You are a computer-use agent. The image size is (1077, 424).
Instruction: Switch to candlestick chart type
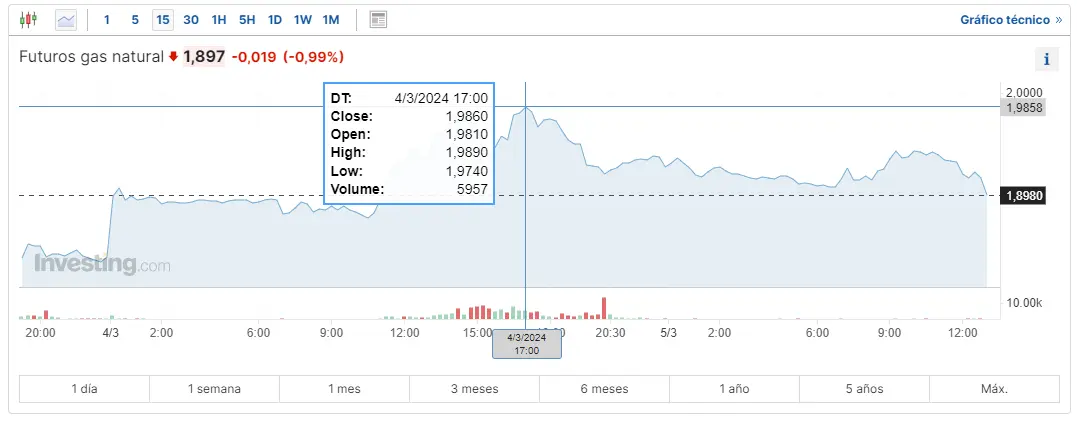pyautogui.click(x=28, y=19)
